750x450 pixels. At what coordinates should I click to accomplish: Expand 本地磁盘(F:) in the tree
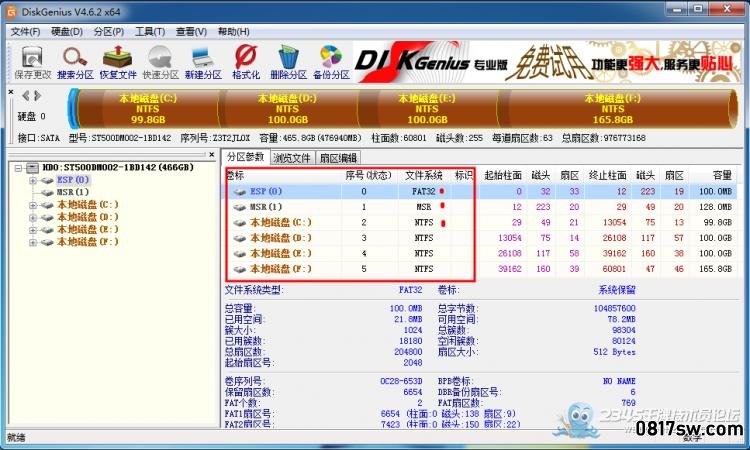tap(33, 242)
